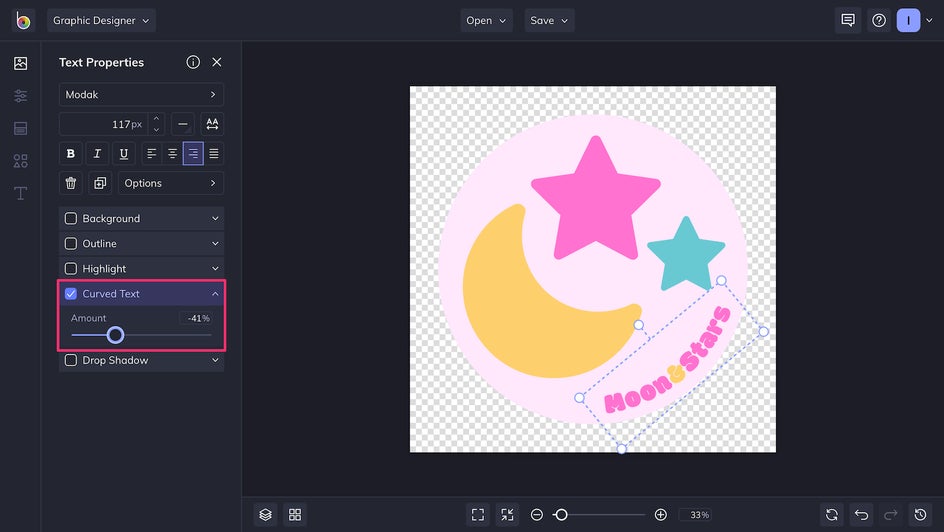Redo the last action
Screen dimensions: 944x532
[x=891, y=515]
